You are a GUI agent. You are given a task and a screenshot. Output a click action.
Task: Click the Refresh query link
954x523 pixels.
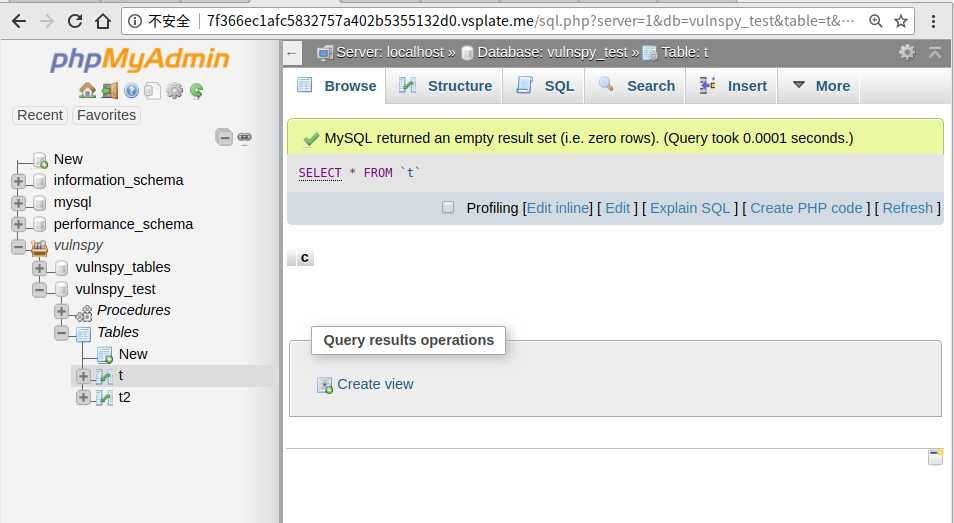908,208
